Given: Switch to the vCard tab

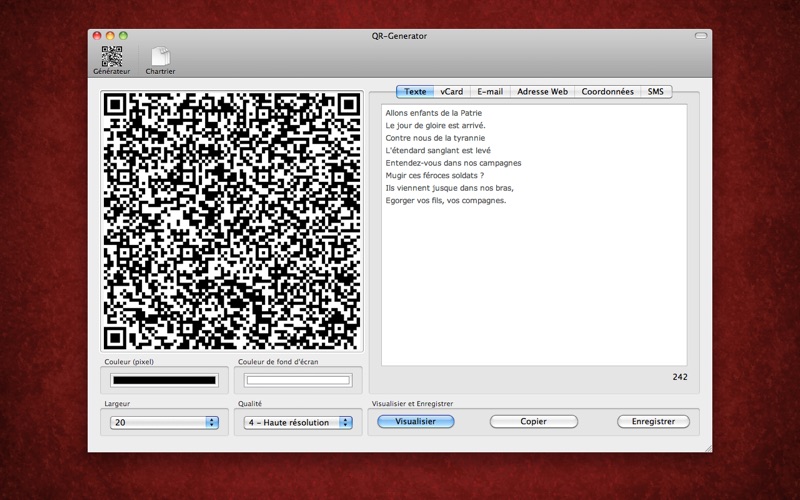Looking at the screenshot, I should pos(452,92).
